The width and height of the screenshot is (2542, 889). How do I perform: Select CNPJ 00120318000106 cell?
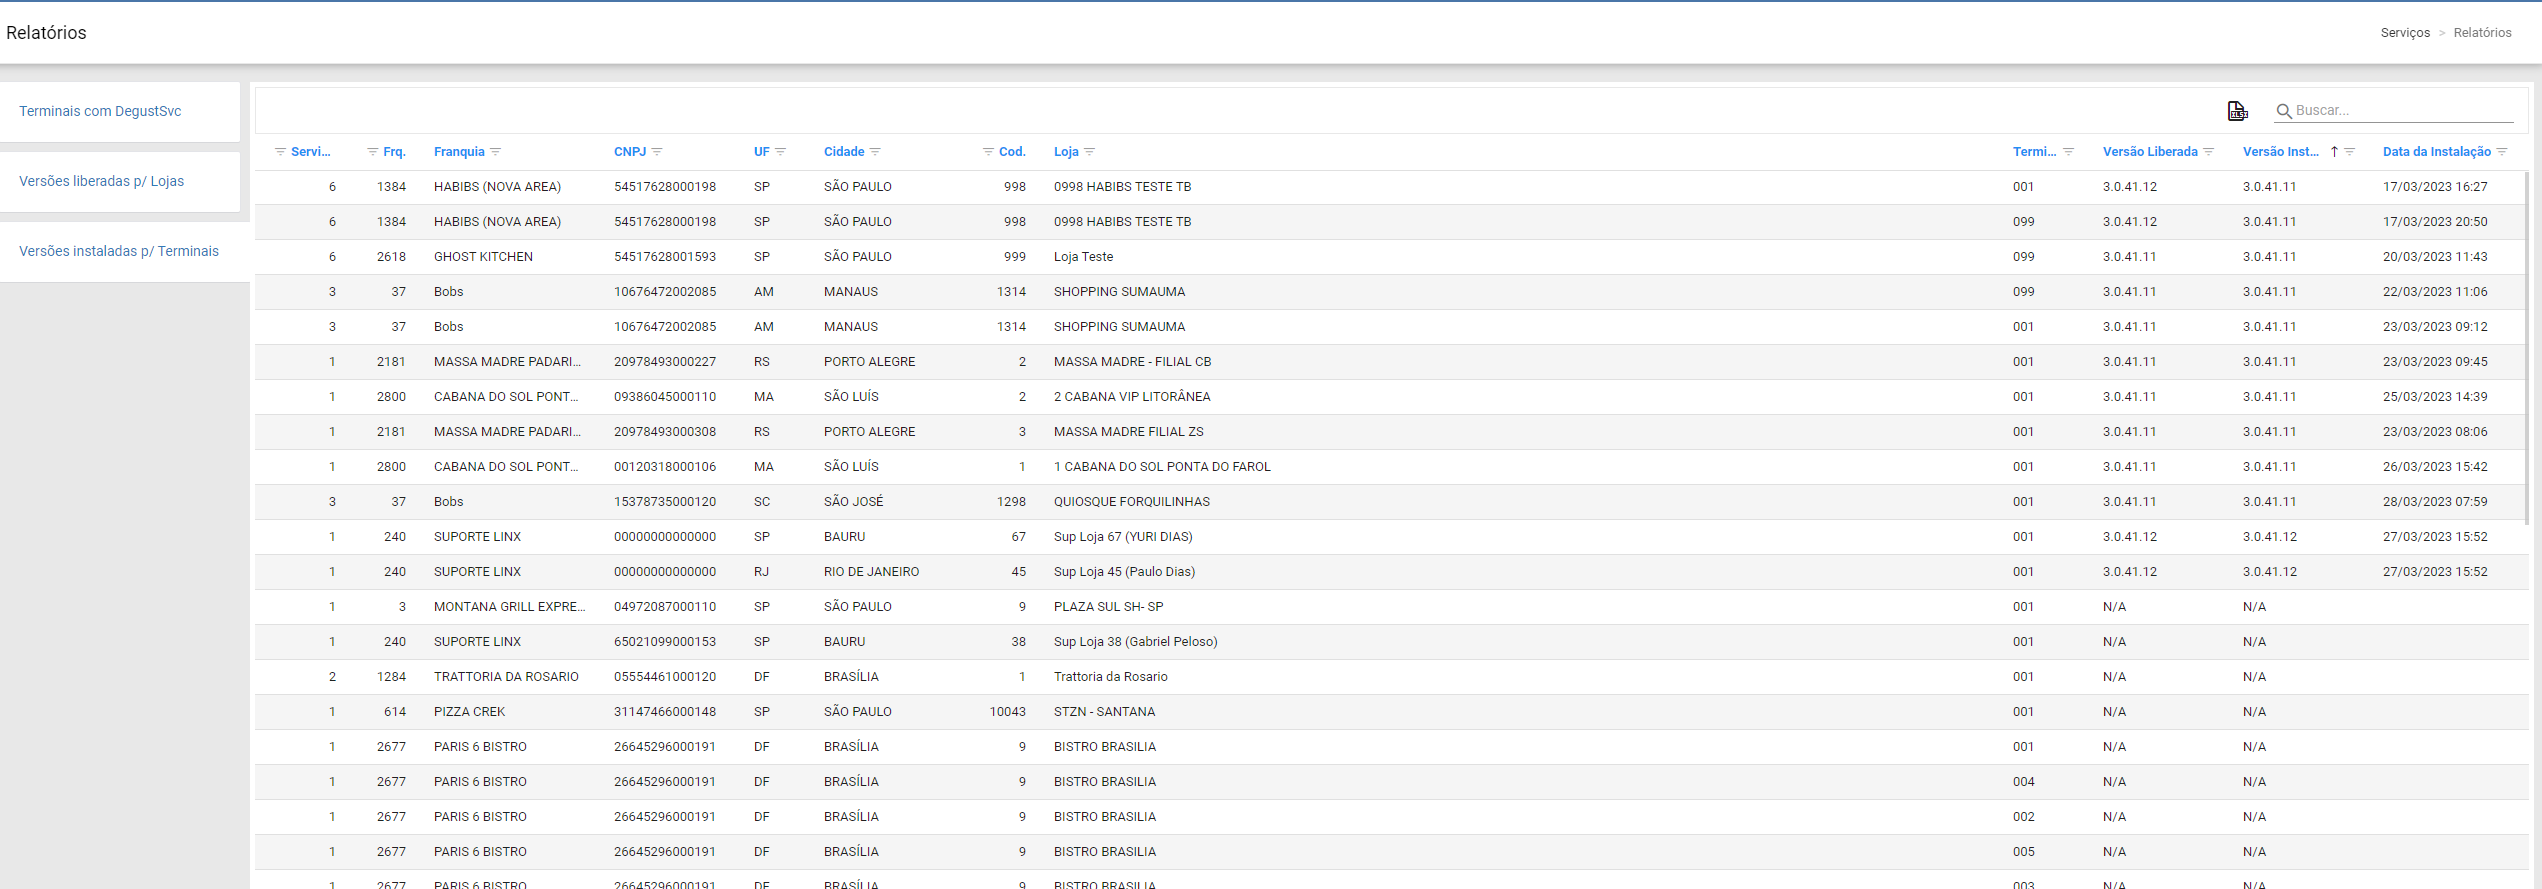pos(665,467)
